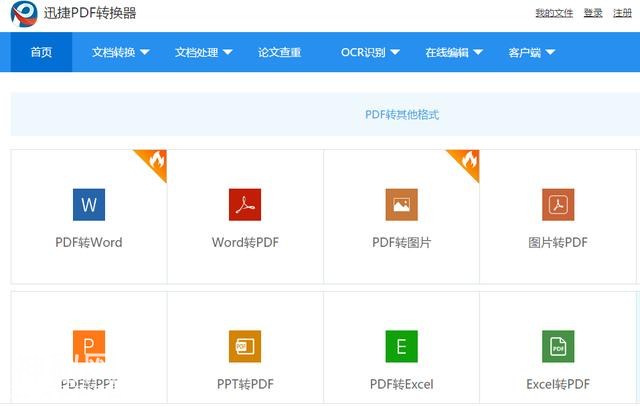Open the 论文查重 page
The height and width of the screenshot is (406, 640).
click(280, 52)
